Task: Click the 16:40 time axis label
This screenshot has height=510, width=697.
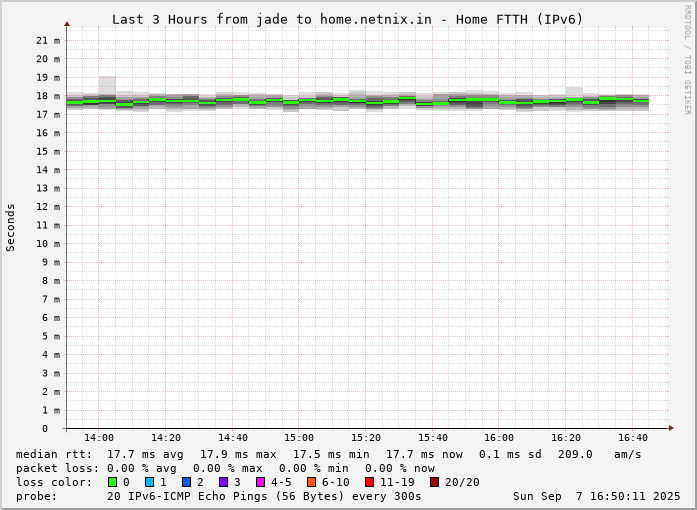Action: pyautogui.click(x=633, y=438)
